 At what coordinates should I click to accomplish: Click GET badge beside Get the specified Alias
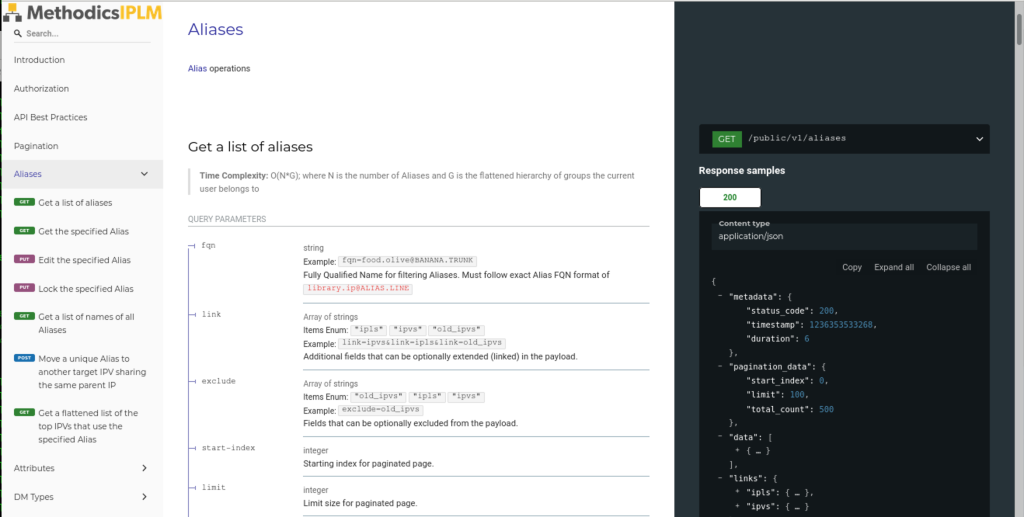24,231
